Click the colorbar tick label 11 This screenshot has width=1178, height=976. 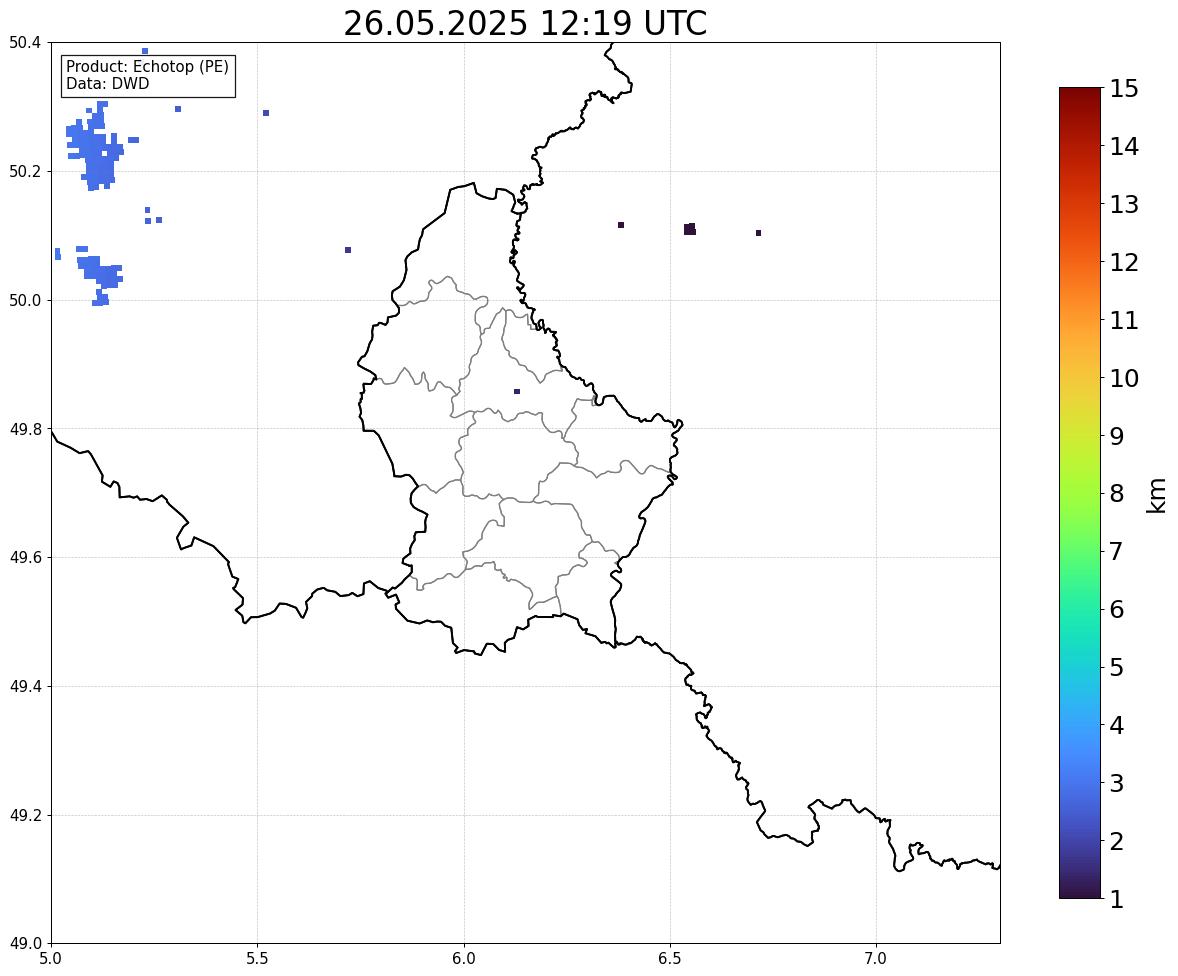tap(1124, 320)
